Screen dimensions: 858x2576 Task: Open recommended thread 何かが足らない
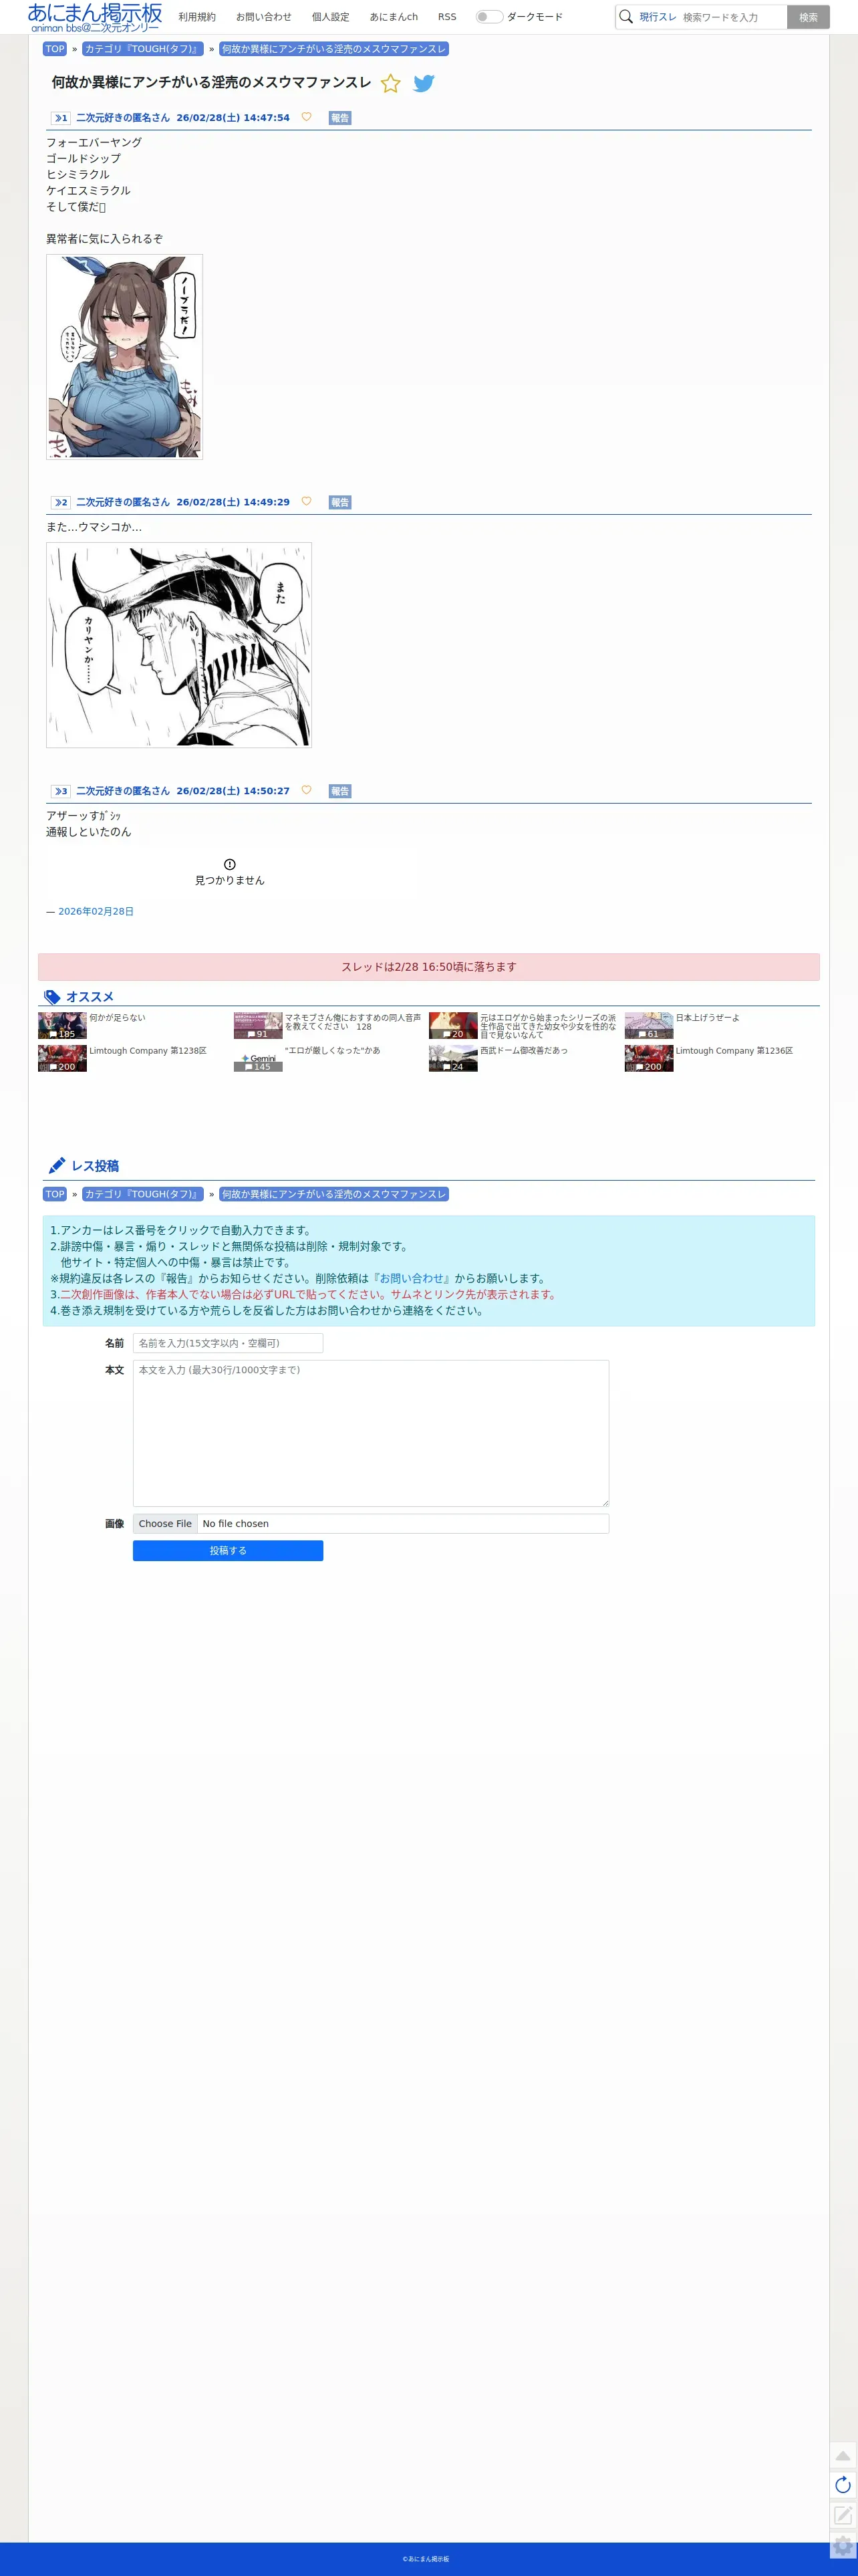tap(117, 1017)
